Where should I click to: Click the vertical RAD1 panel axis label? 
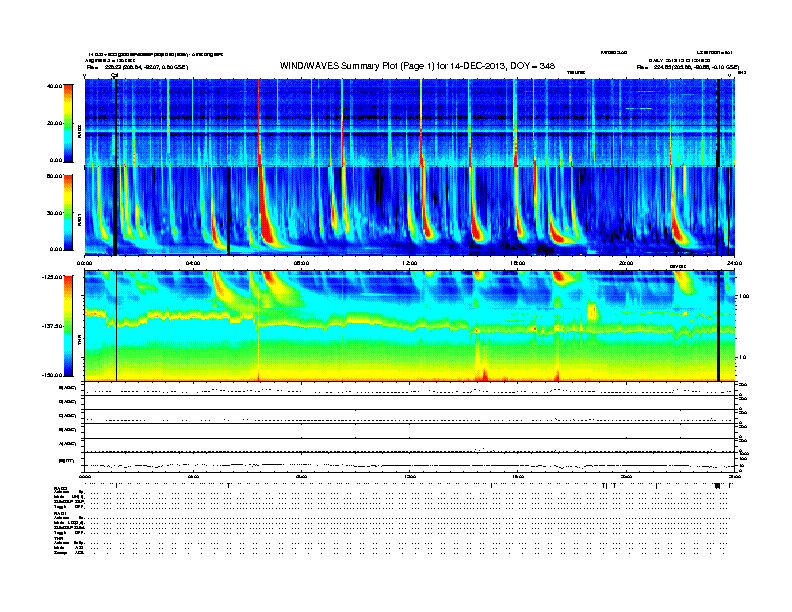coord(79,219)
